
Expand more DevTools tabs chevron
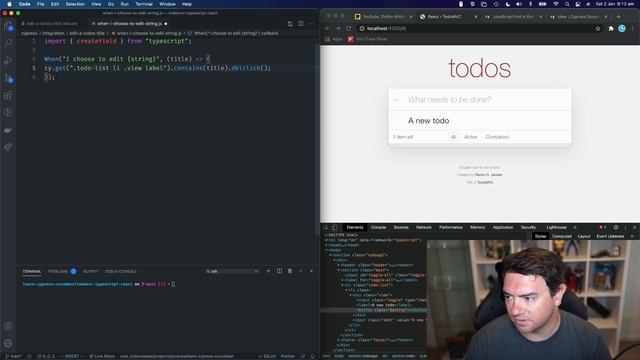pos(575,227)
